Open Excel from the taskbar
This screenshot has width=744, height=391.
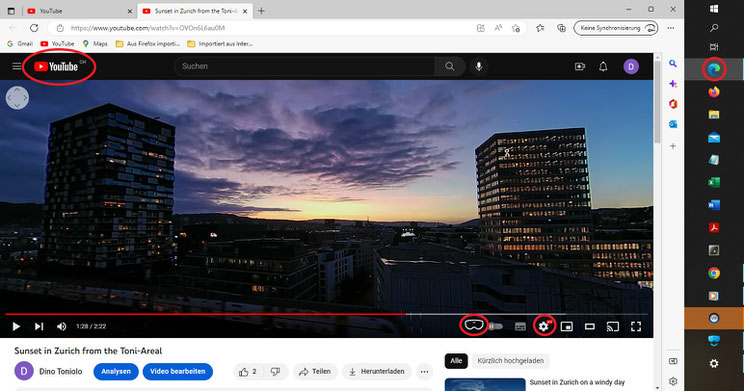714,182
